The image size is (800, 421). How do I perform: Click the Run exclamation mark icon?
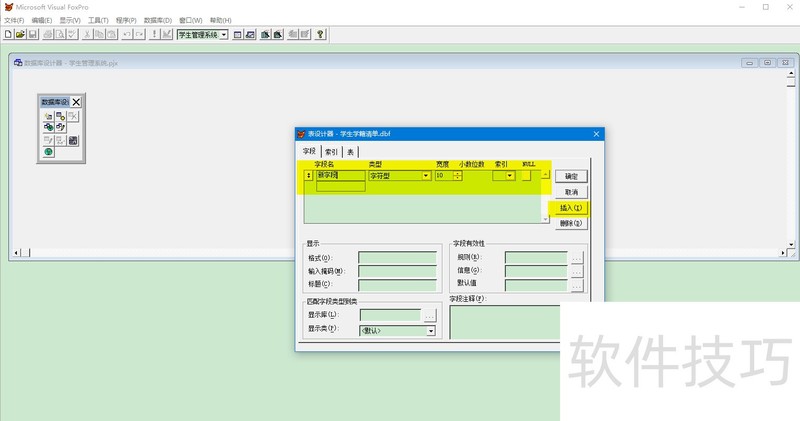(152, 34)
